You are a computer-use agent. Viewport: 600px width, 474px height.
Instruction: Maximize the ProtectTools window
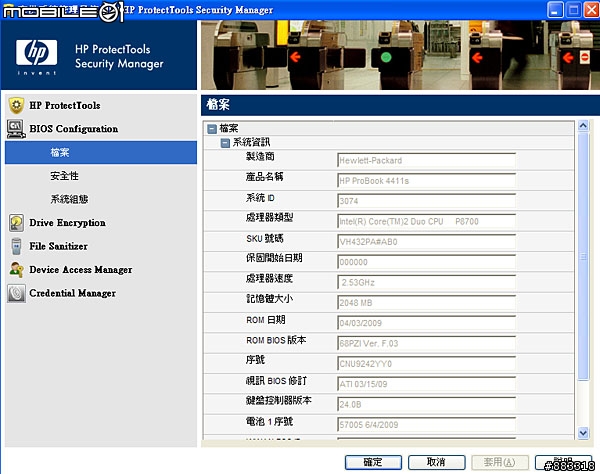(573, 10)
